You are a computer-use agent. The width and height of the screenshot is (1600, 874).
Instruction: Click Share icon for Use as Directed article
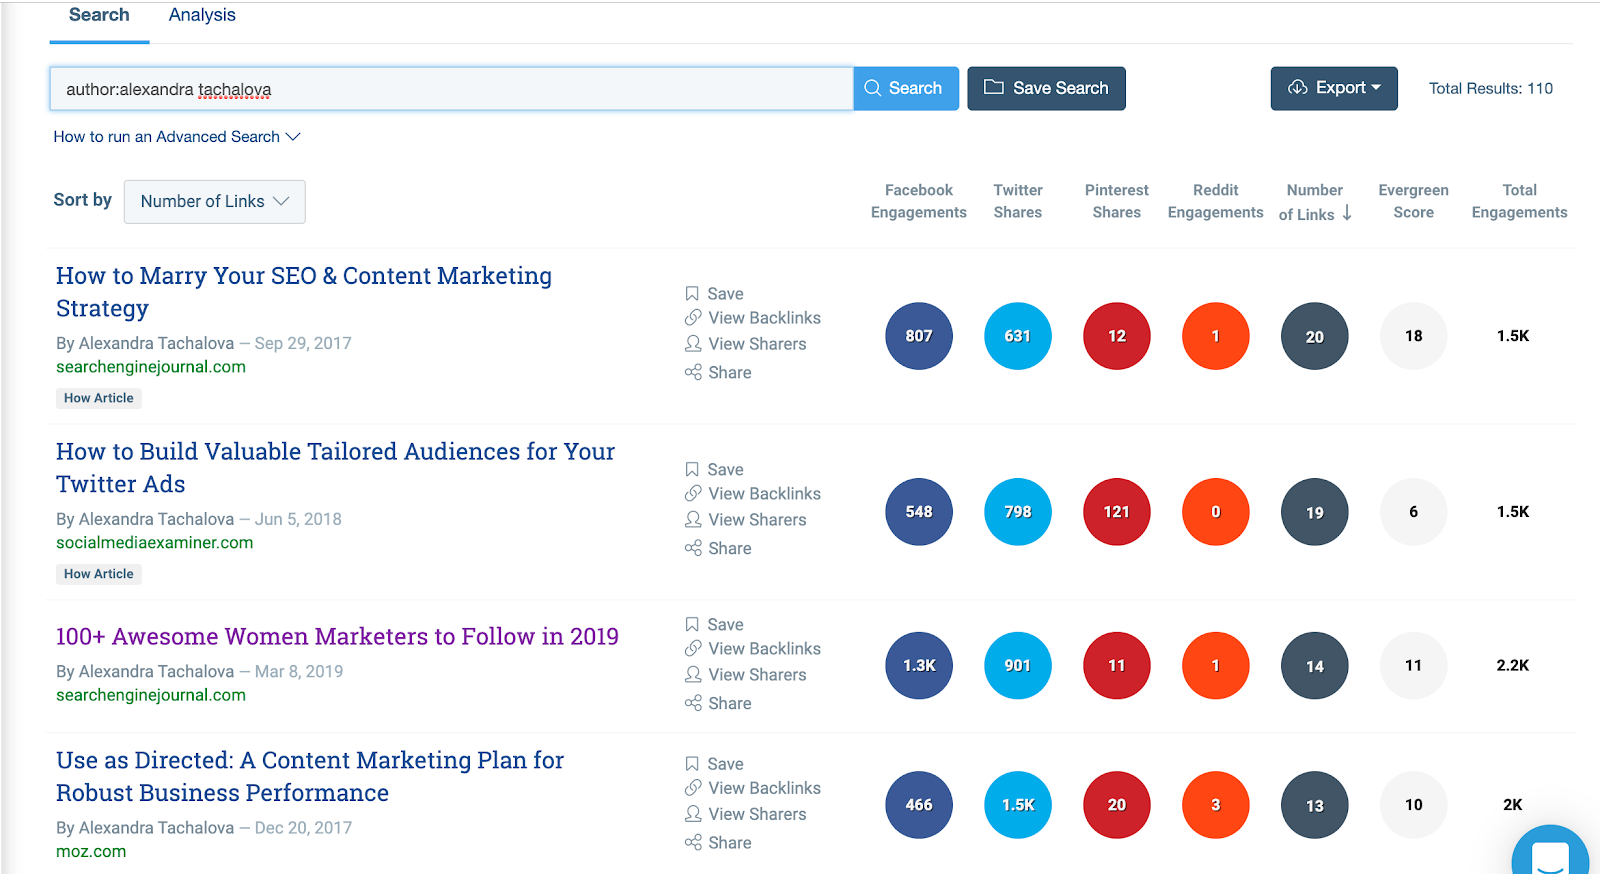coord(693,843)
